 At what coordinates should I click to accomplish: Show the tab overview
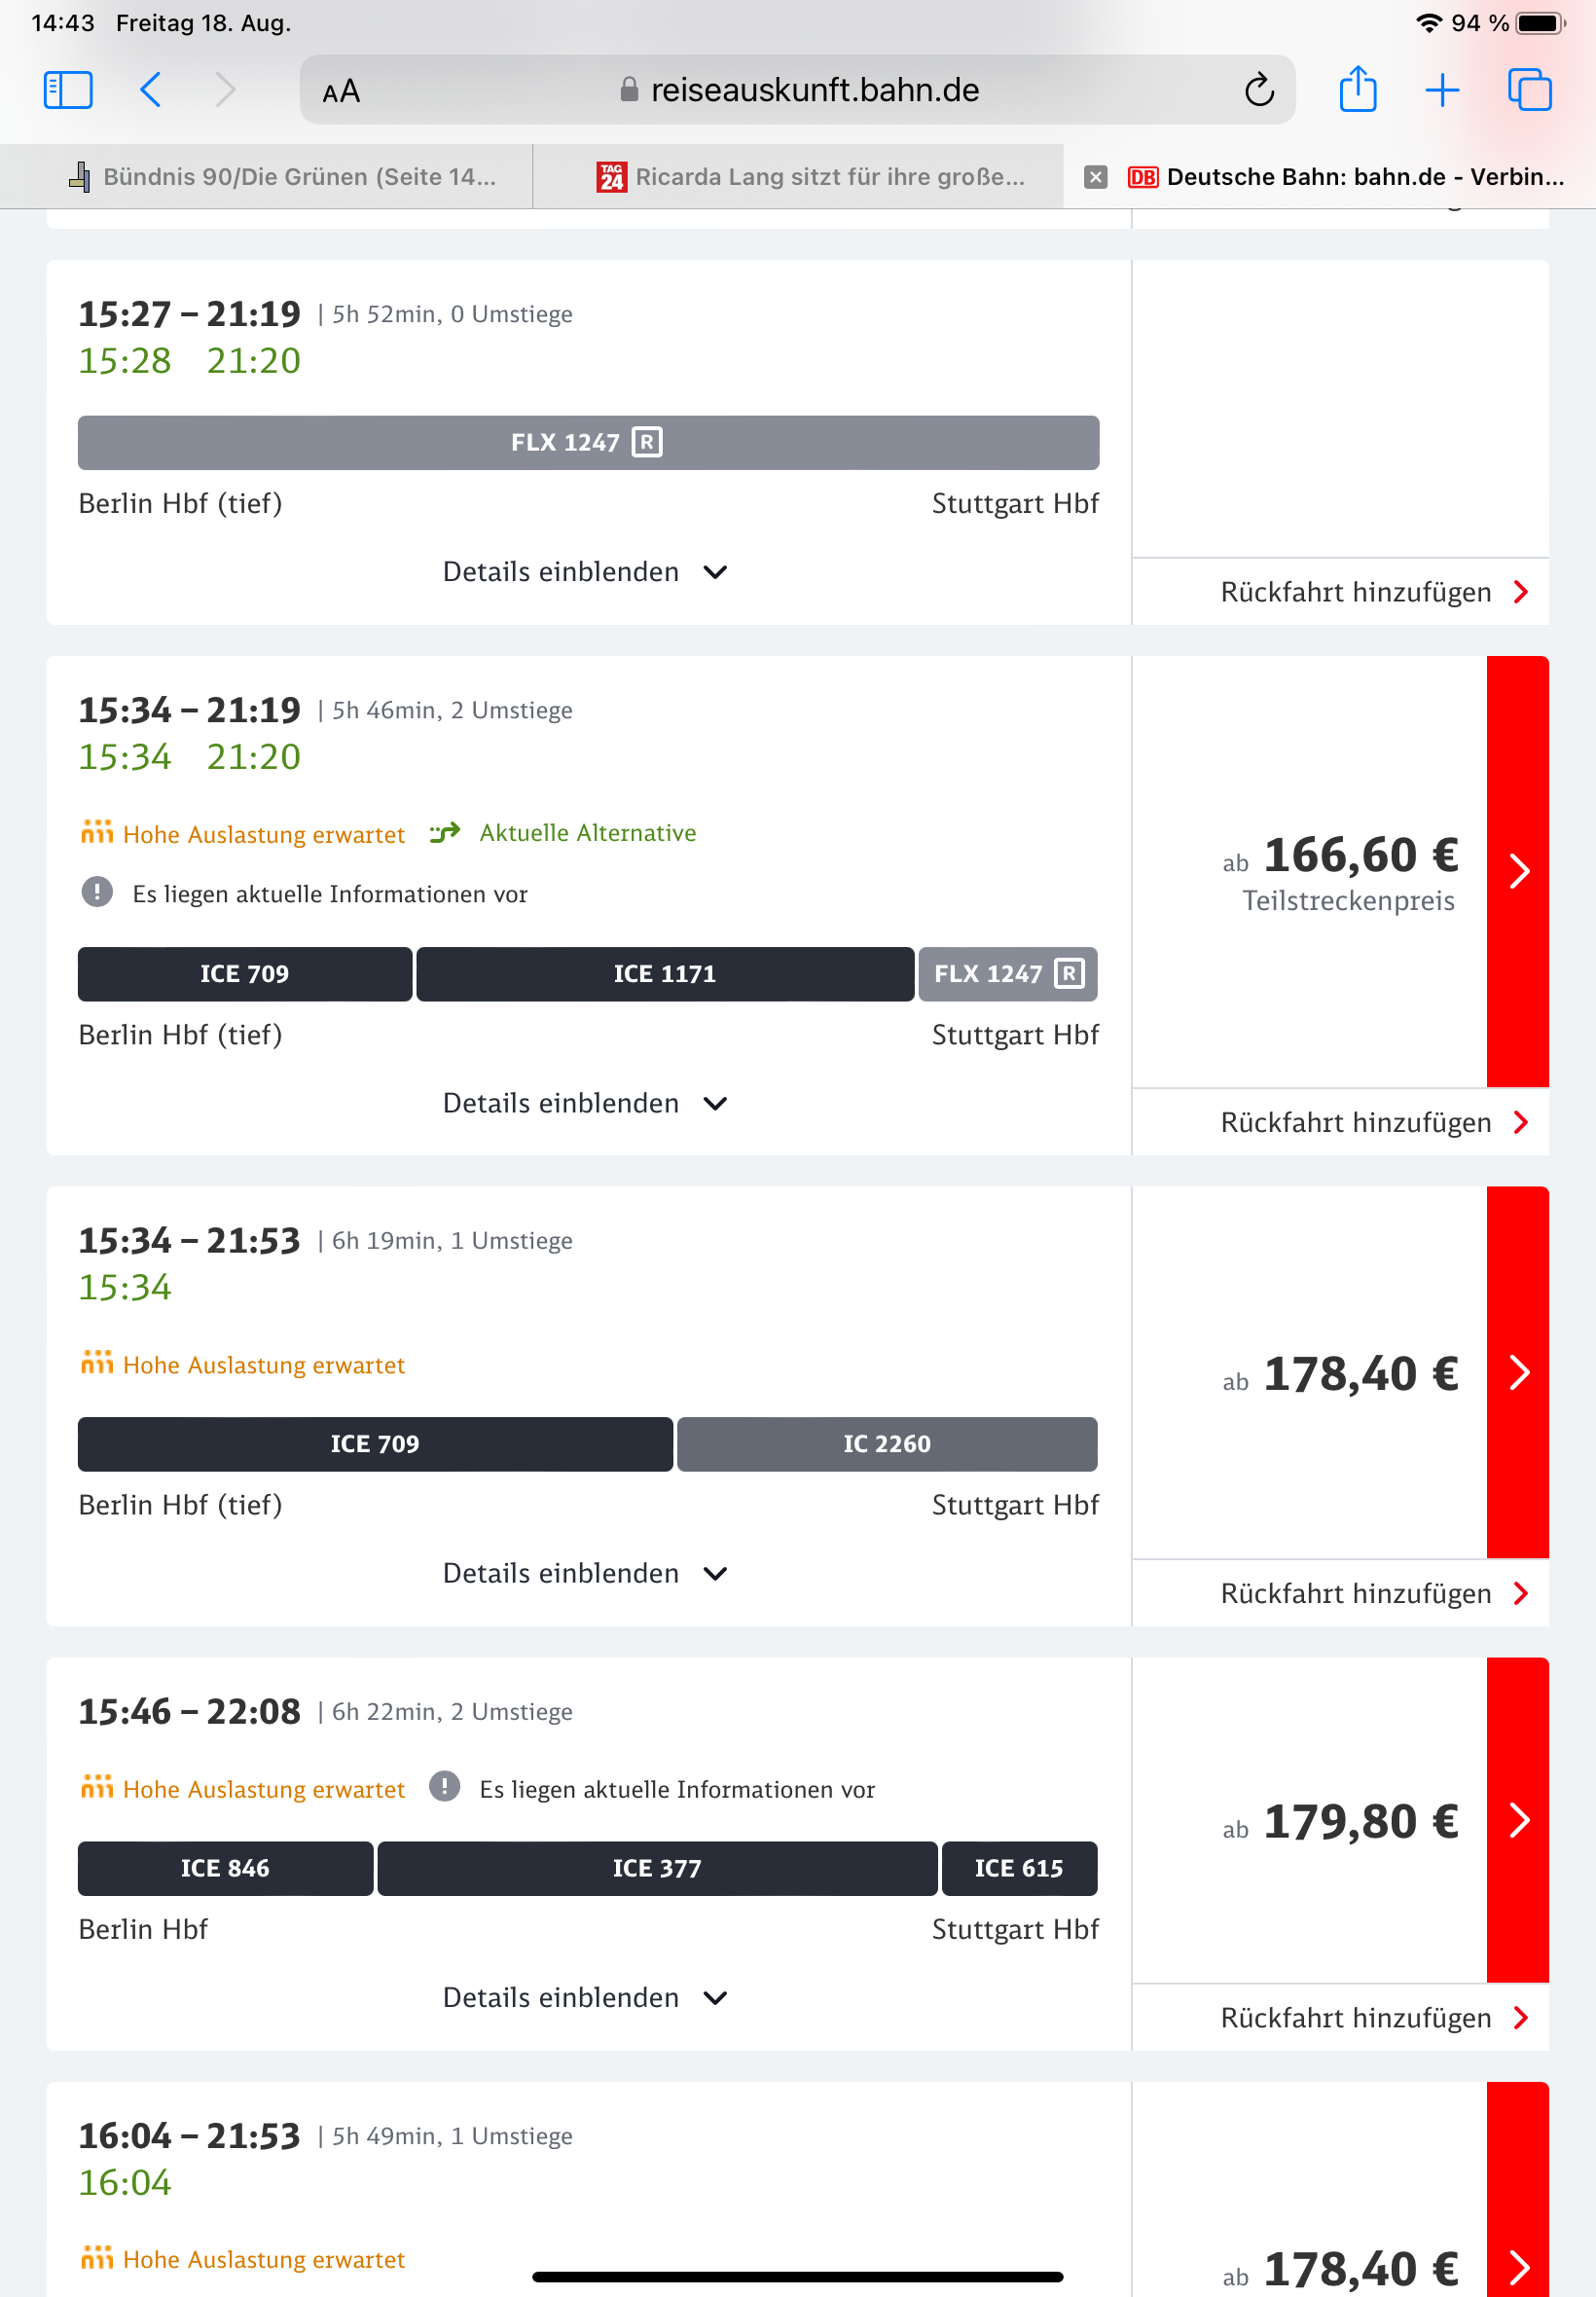1528,90
